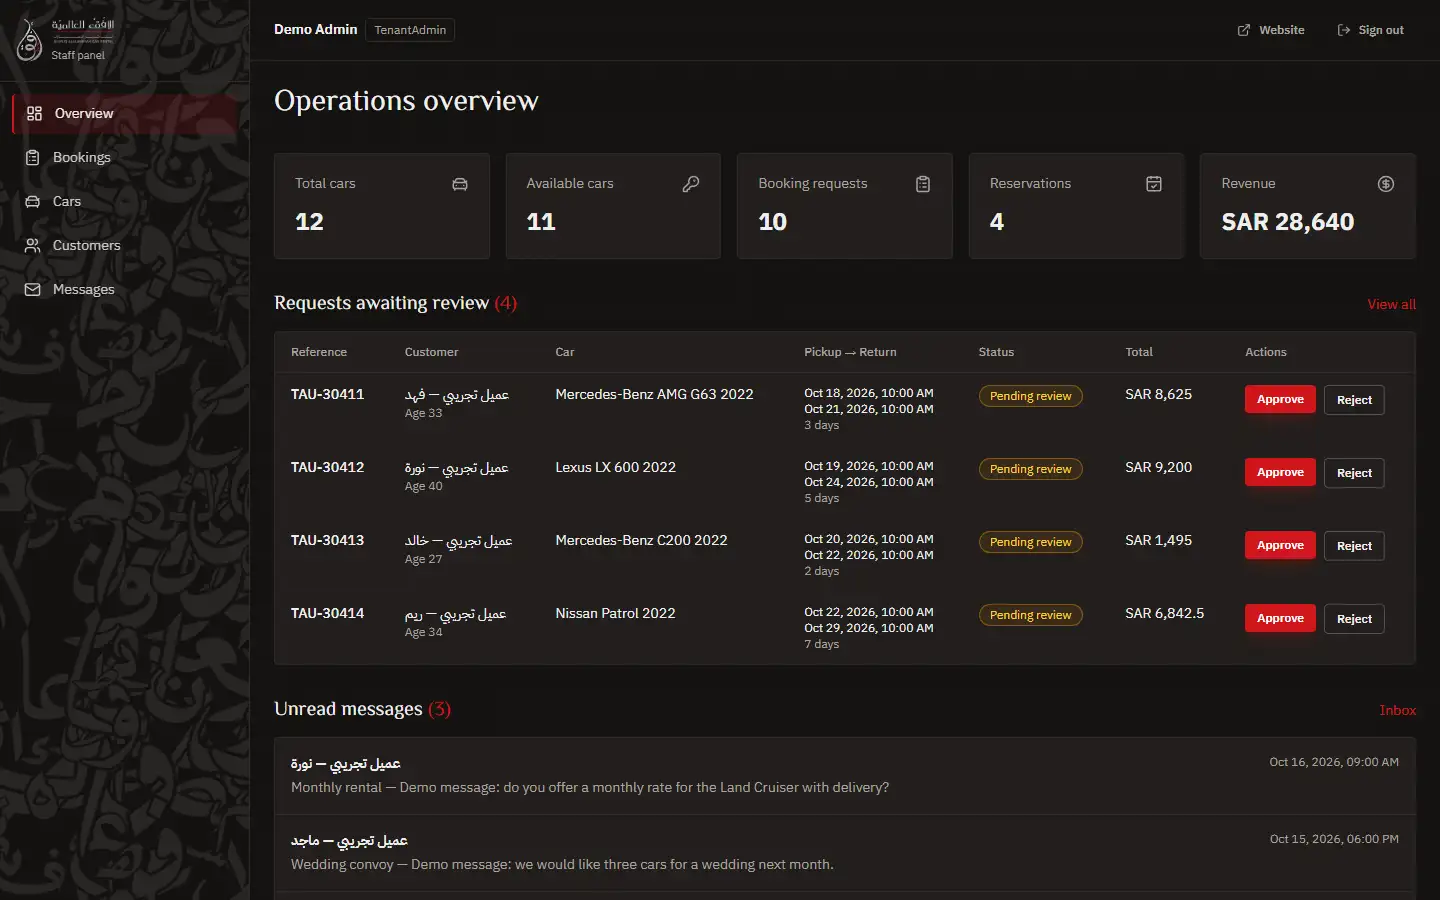Click the sign out arrow icon

1344,31
